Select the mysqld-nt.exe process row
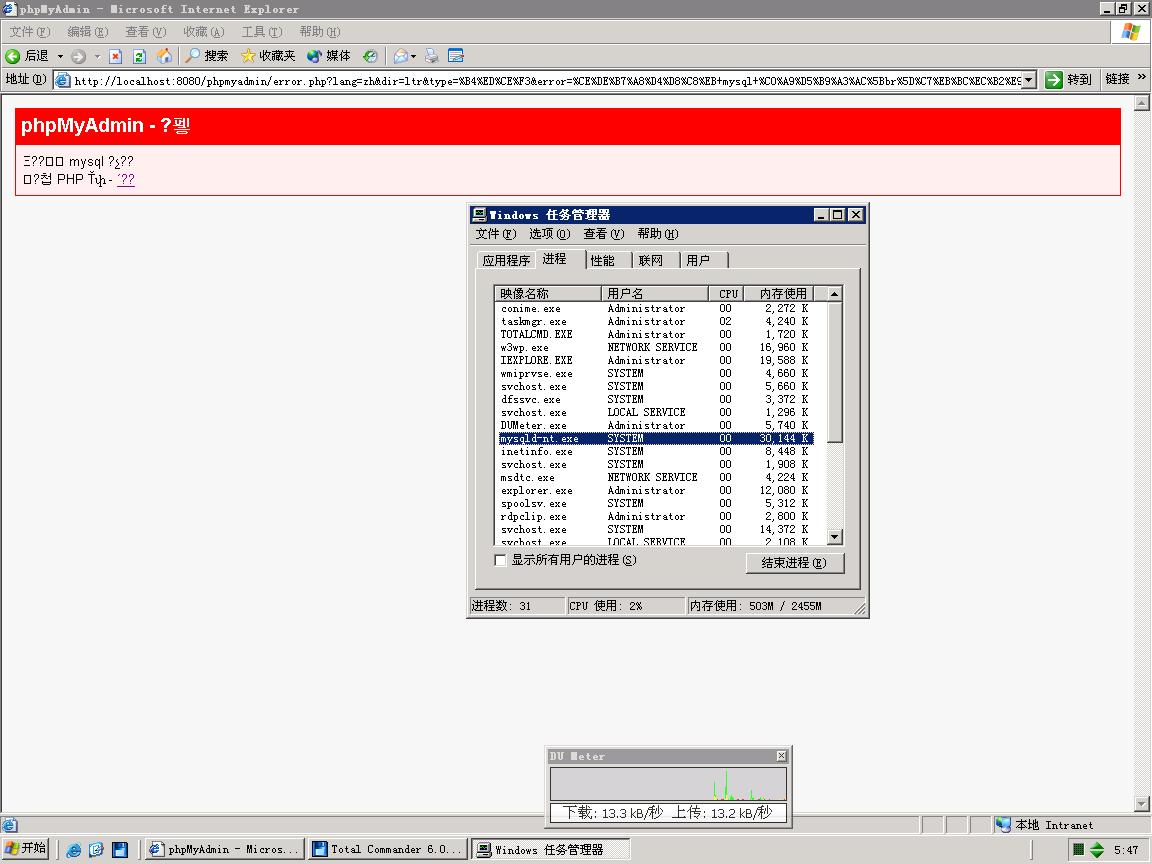The height and width of the screenshot is (864, 1152). coord(655,439)
